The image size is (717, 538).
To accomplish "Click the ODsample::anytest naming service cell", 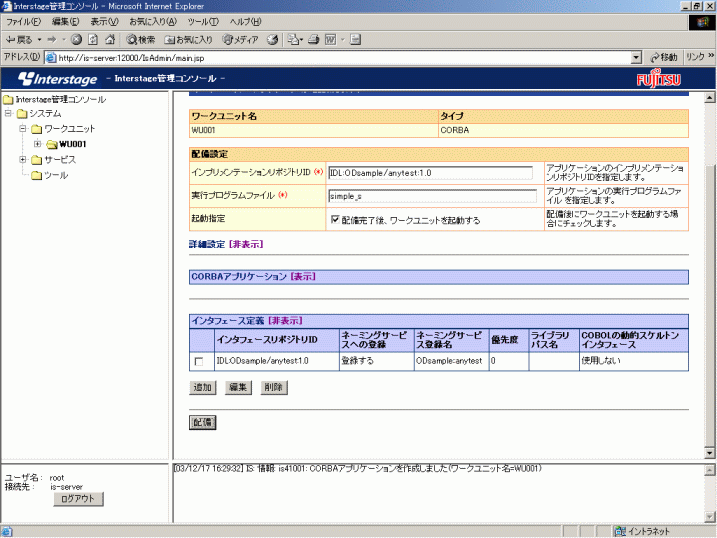I will click(x=451, y=361).
